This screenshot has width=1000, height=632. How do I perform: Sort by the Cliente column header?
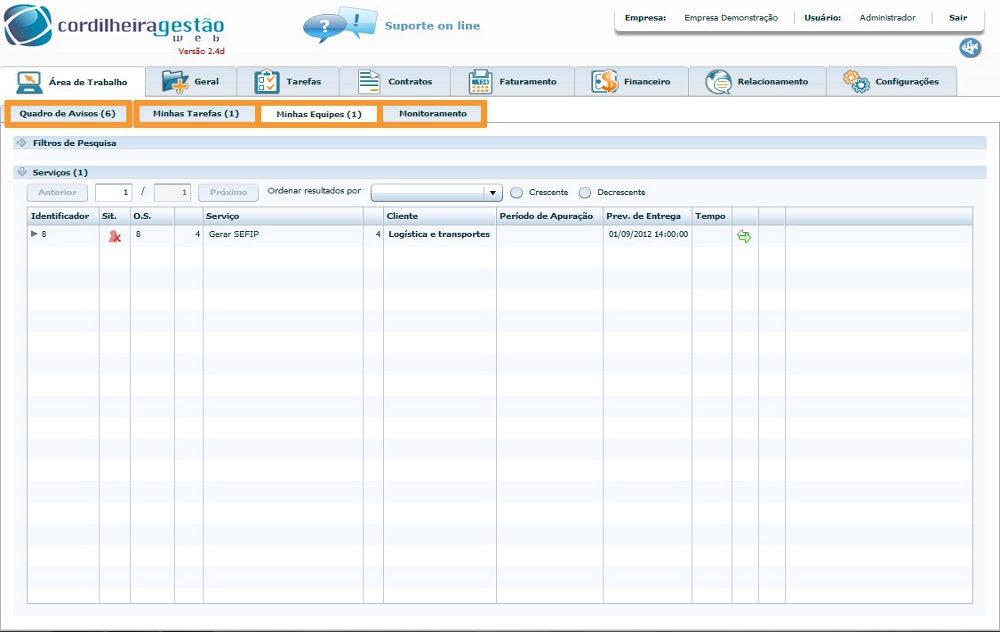439,216
